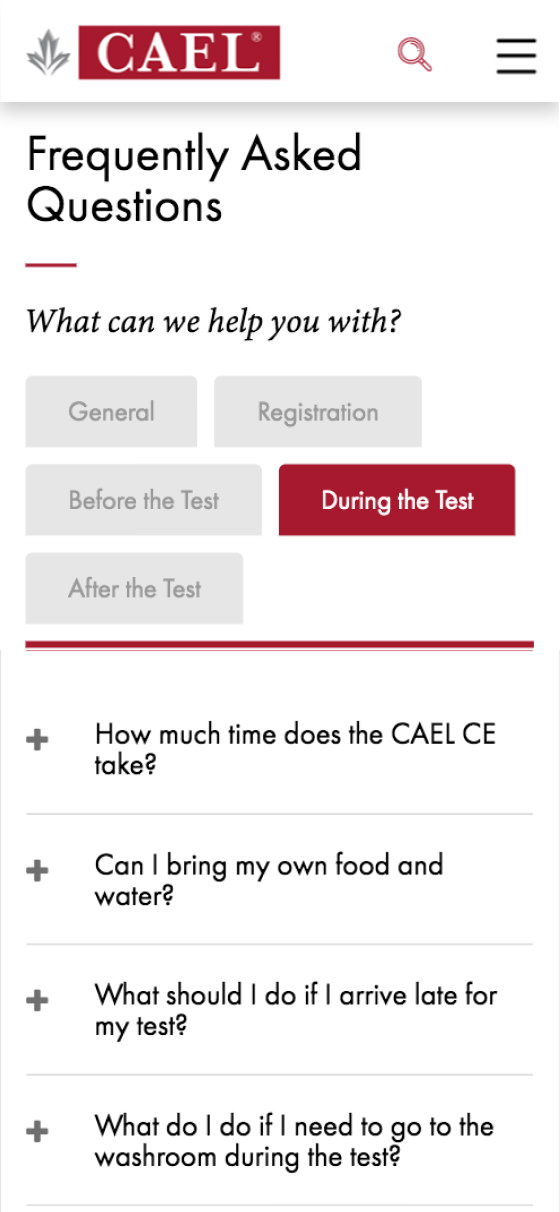Go to the After the Test tab
Viewport: 560px width, 1212px height.
[x=134, y=588]
